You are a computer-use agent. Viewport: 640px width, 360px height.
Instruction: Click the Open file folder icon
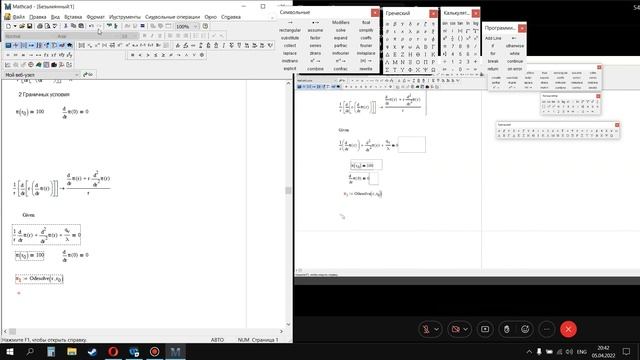22,26
